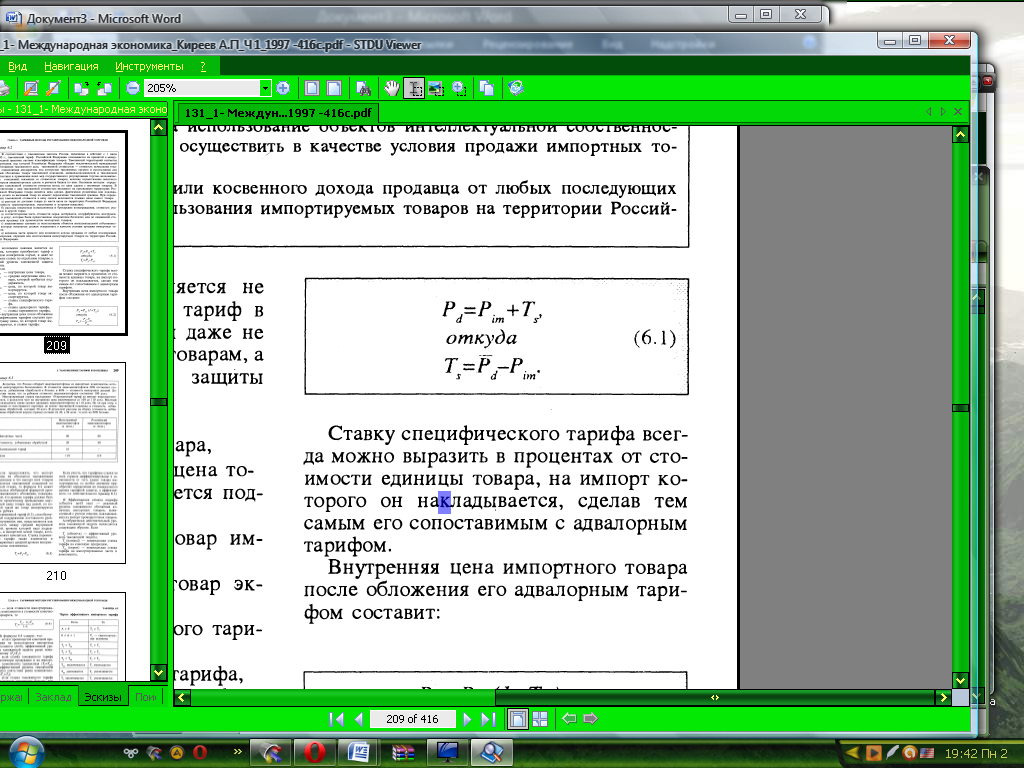Click document vertical scrollbar thumb
The height and width of the screenshot is (768, 1024).
point(960,408)
